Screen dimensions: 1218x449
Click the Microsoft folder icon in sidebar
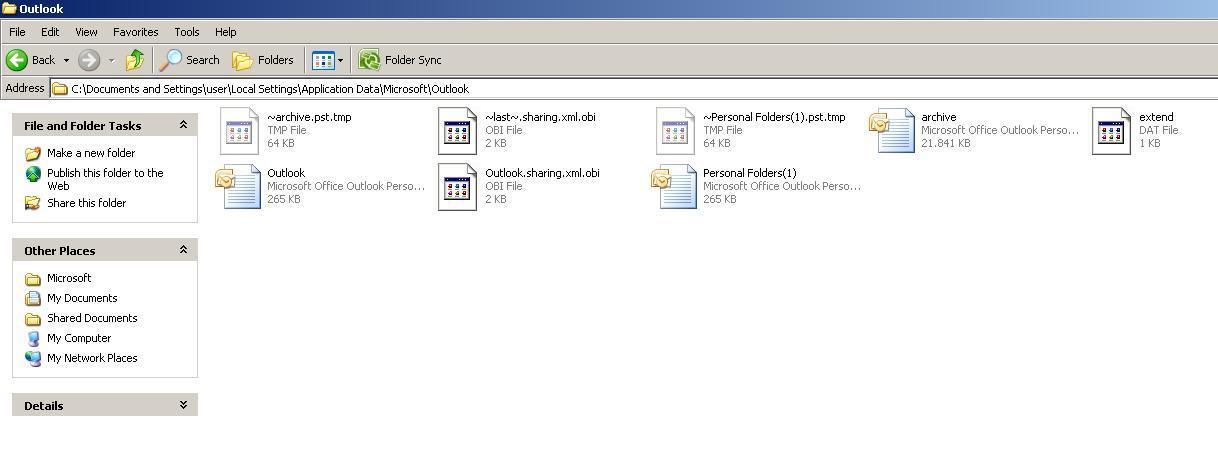(33, 278)
